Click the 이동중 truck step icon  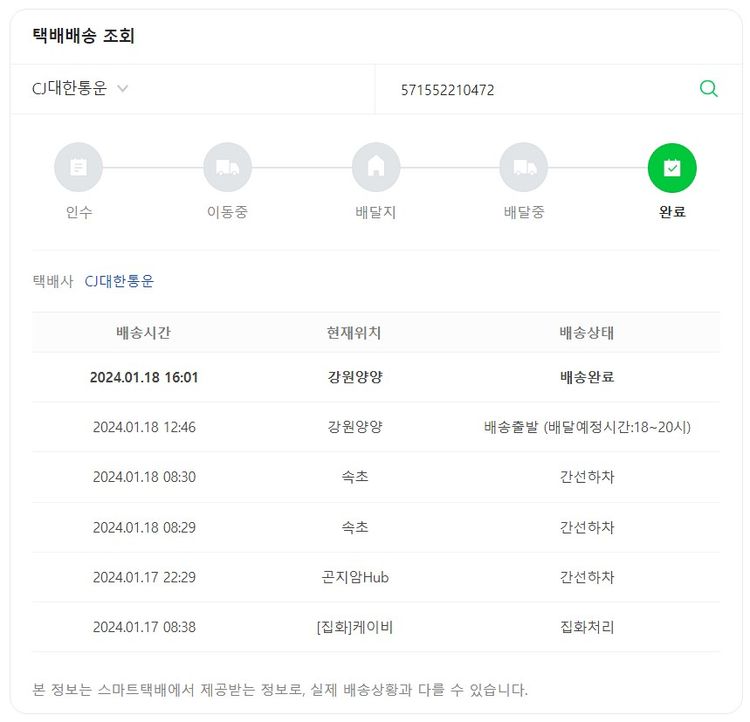[227, 167]
